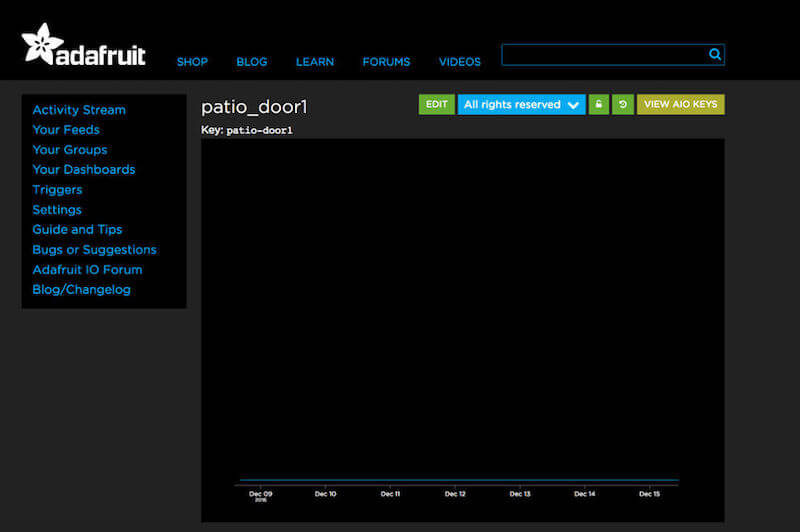Open the All rights reserved license dropdown
800x532 pixels.
(x=521, y=105)
